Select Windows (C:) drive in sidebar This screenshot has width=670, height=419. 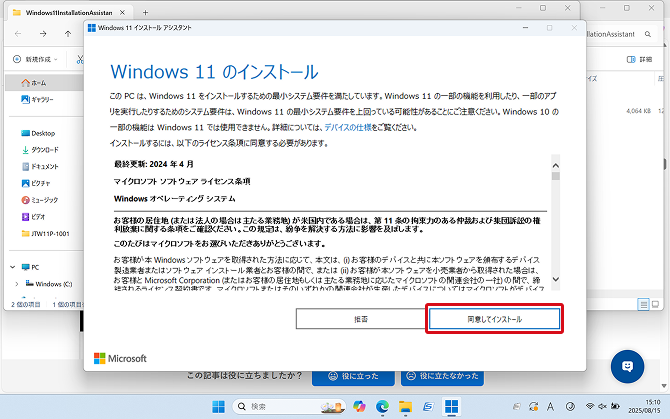[49, 284]
